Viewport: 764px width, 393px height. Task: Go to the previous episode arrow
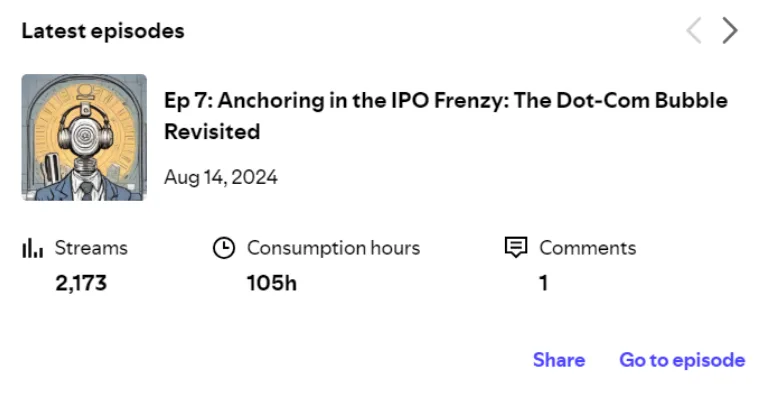[694, 31]
